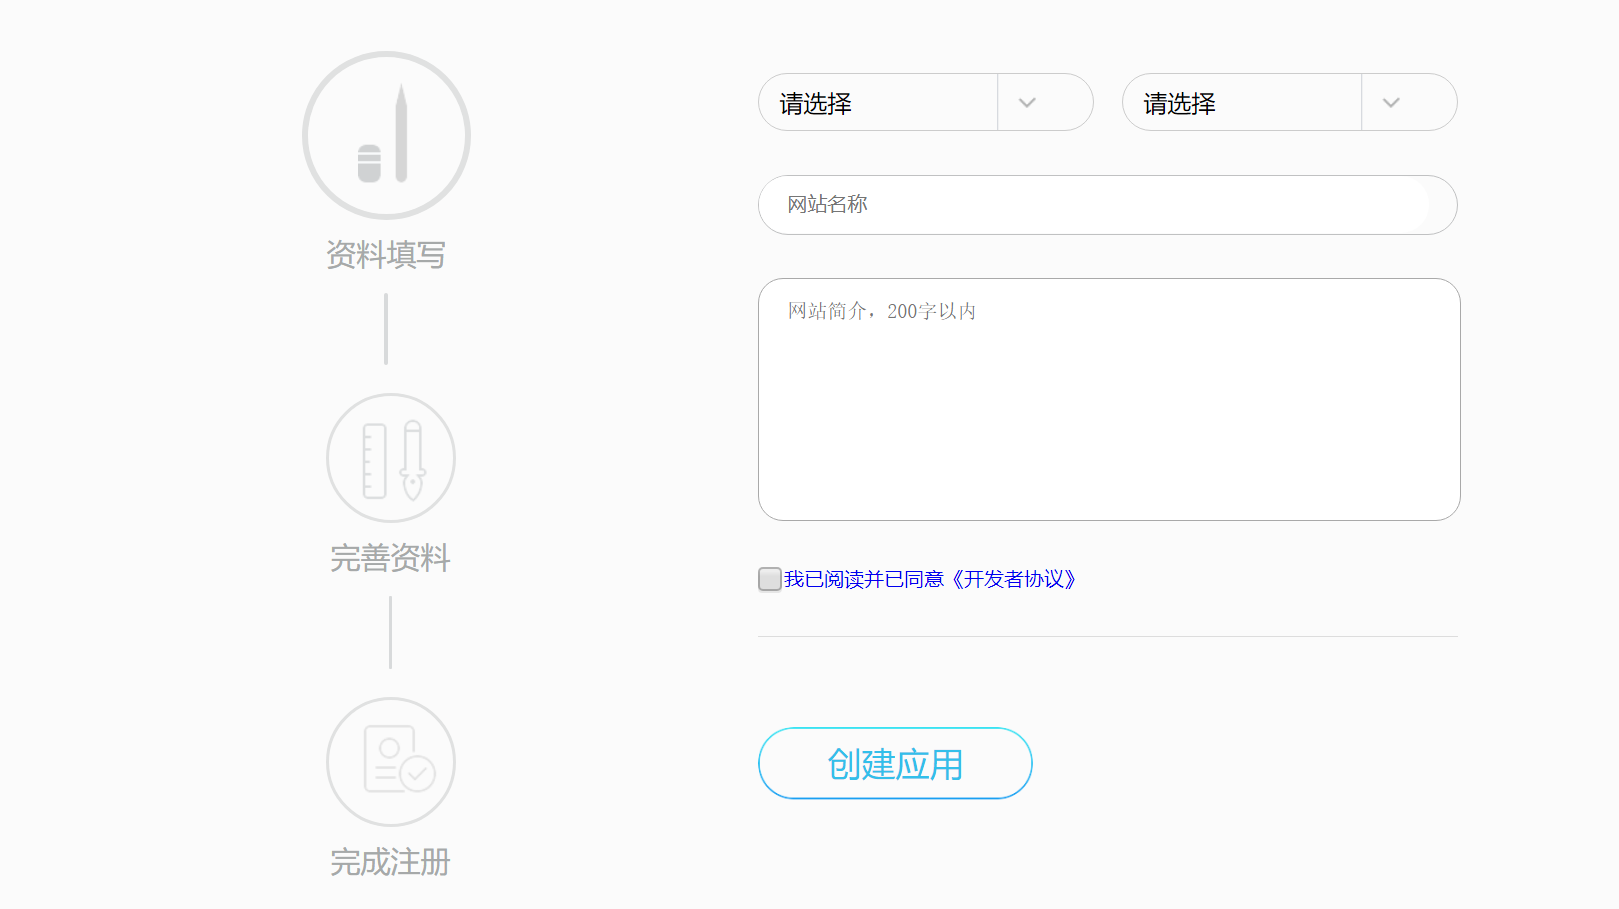Click connector line between 资料填写 and 完善资料

[386, 329]
